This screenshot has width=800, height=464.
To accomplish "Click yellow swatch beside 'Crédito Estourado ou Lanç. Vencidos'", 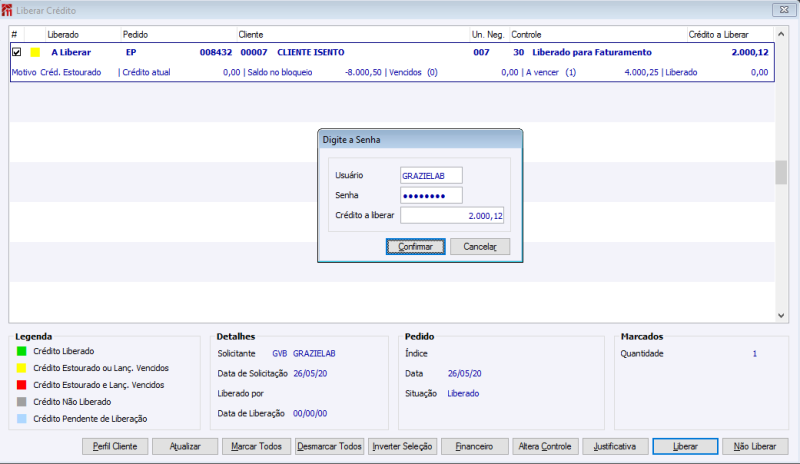I will [x=21, y=368].
